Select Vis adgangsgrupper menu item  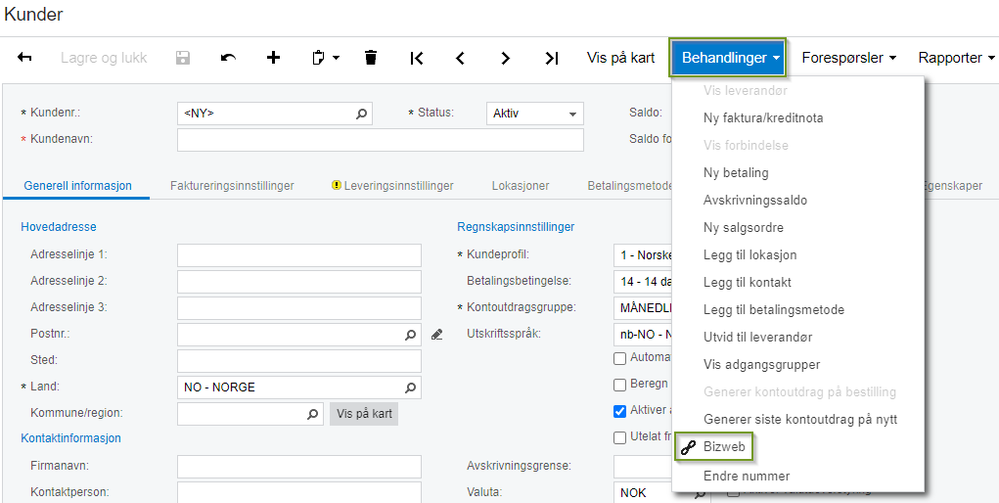(761, 365)
